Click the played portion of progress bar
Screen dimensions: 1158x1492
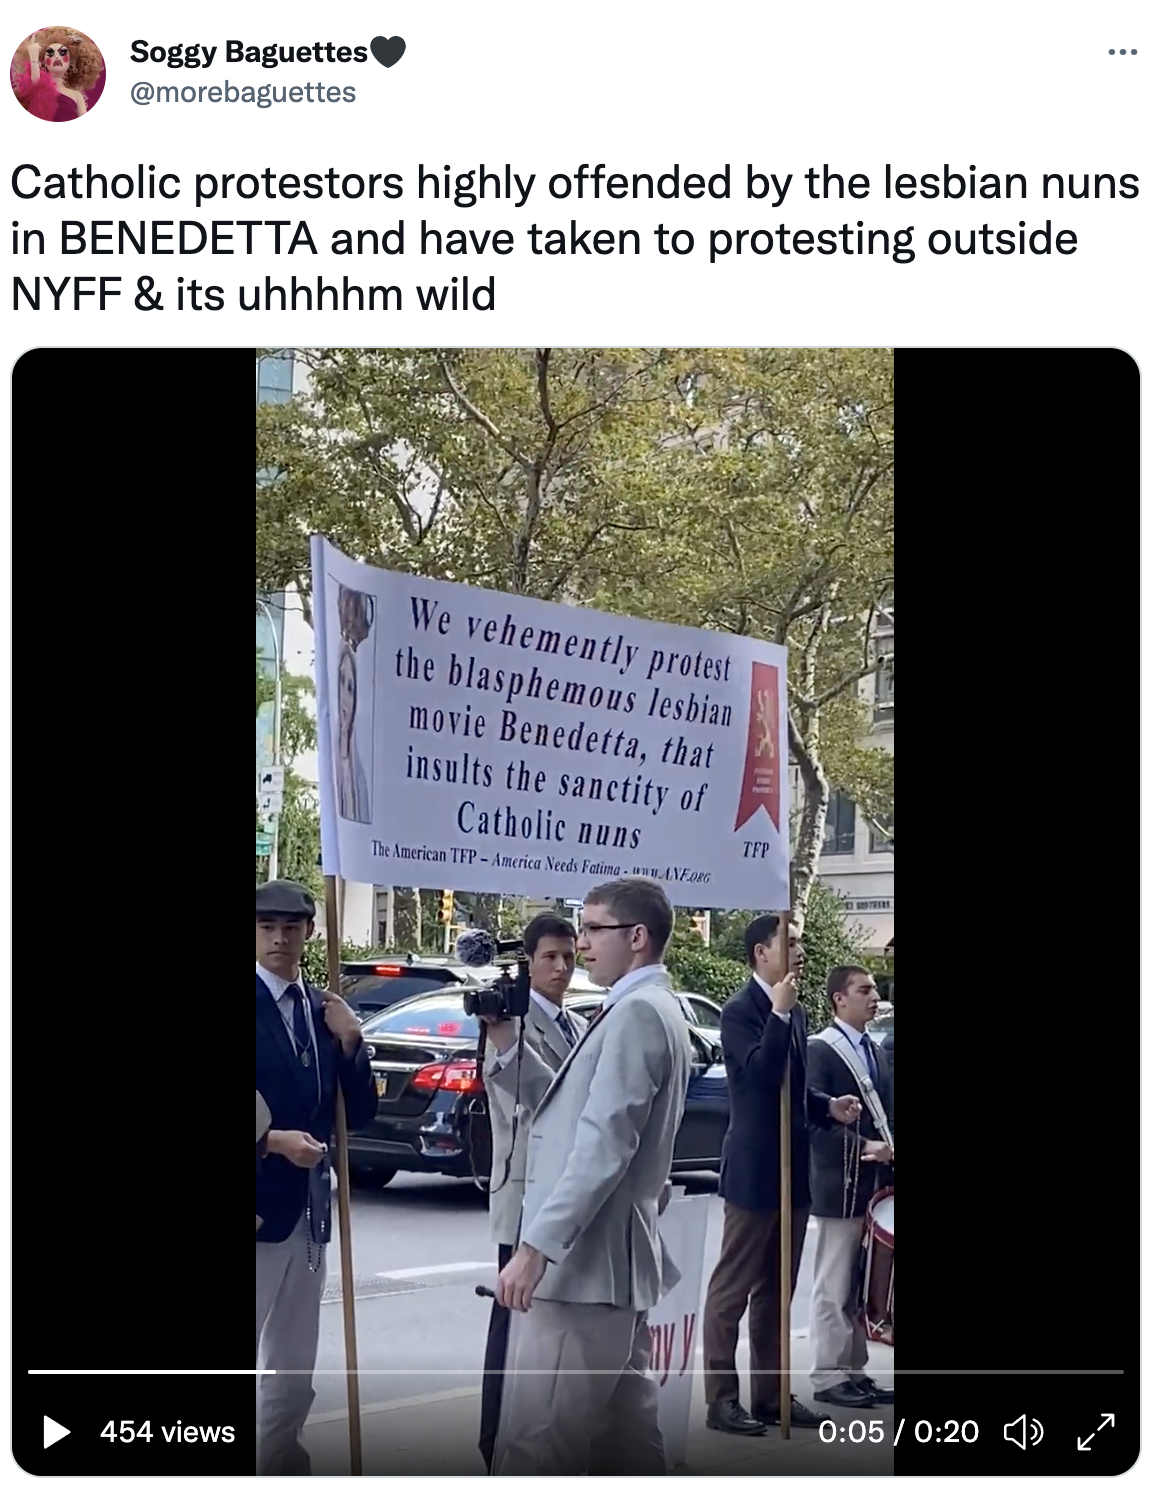pos(151,1372)
